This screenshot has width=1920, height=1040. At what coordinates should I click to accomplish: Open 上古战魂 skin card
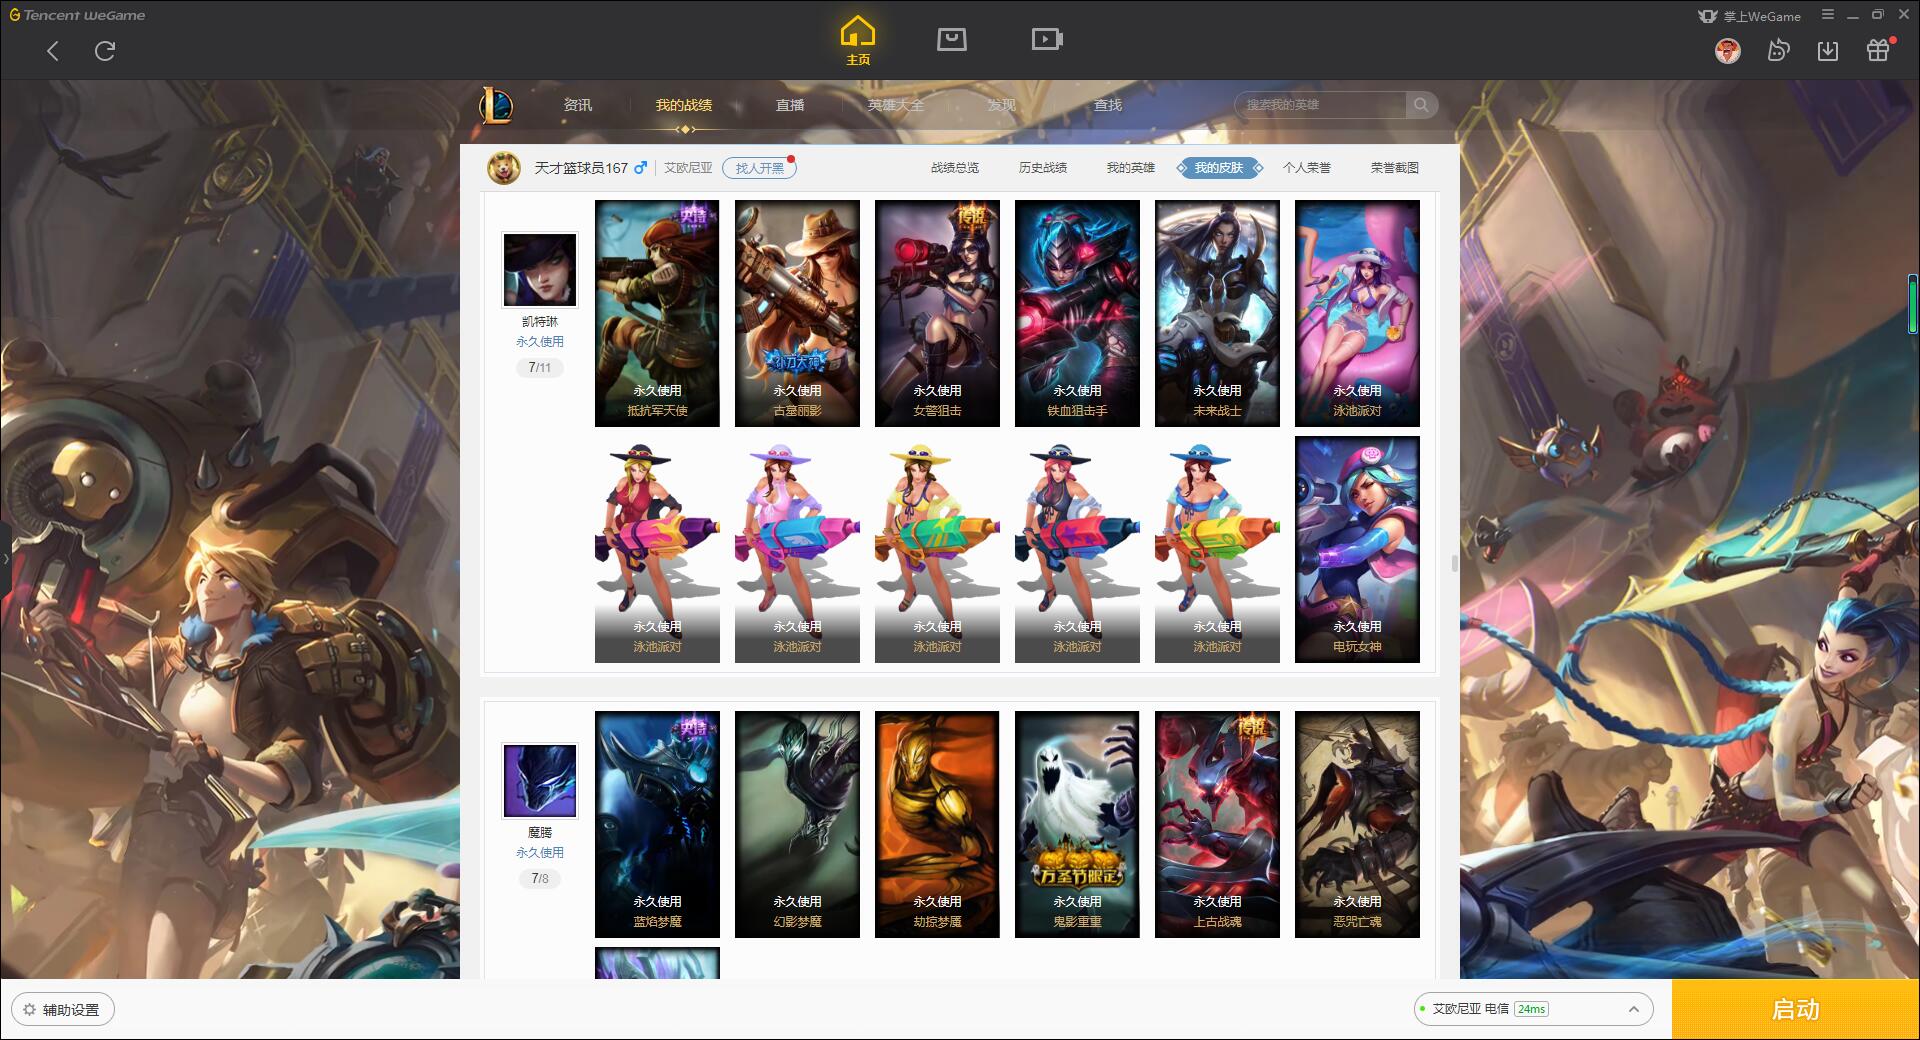(1217, 824)
